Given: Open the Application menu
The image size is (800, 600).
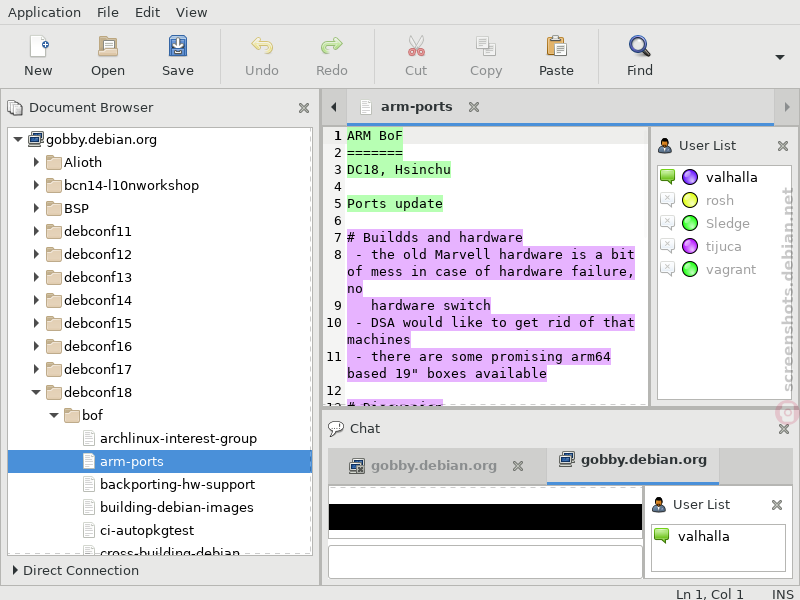Looking at the screenshot, I should [x=44, y=12].
